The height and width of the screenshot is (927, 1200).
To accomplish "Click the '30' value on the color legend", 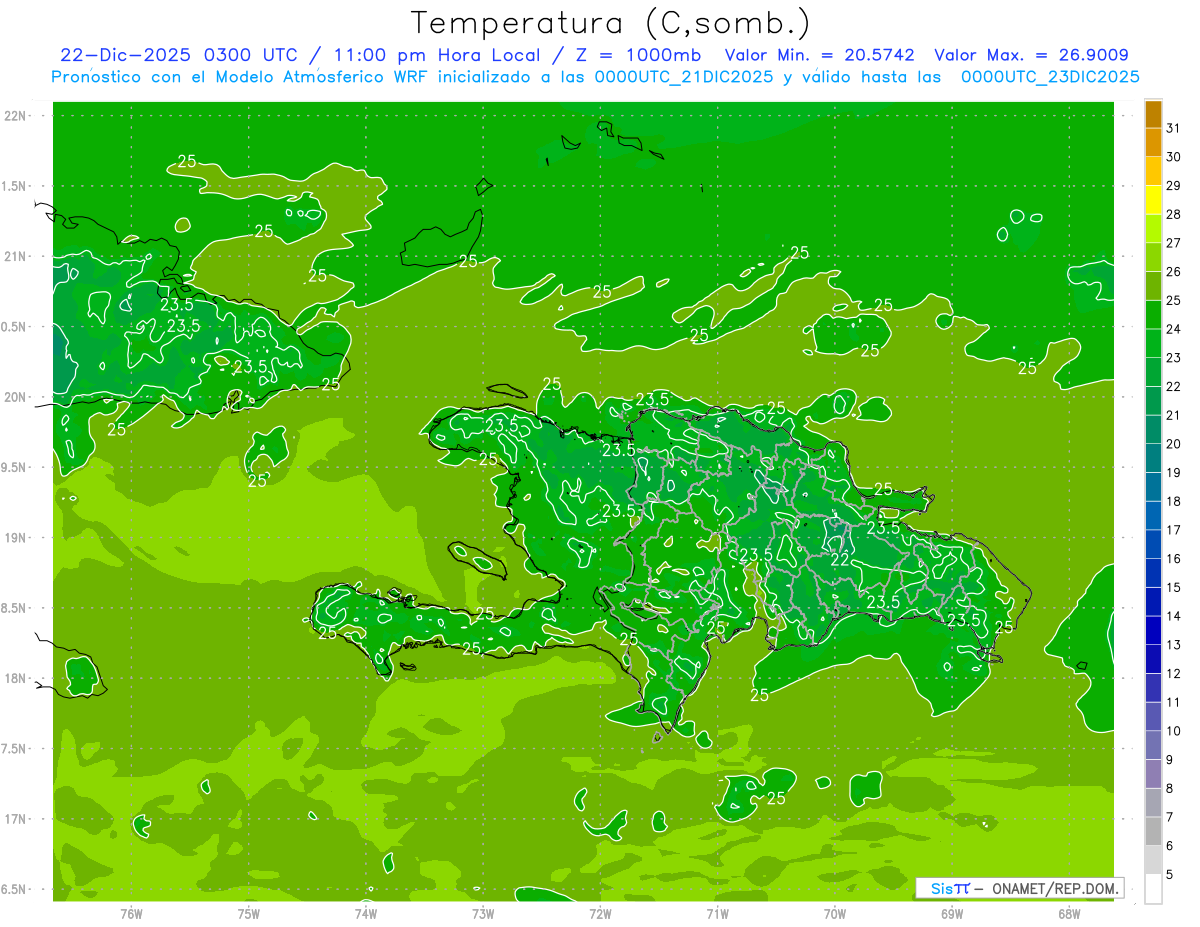I will [x=1174, y=157].
